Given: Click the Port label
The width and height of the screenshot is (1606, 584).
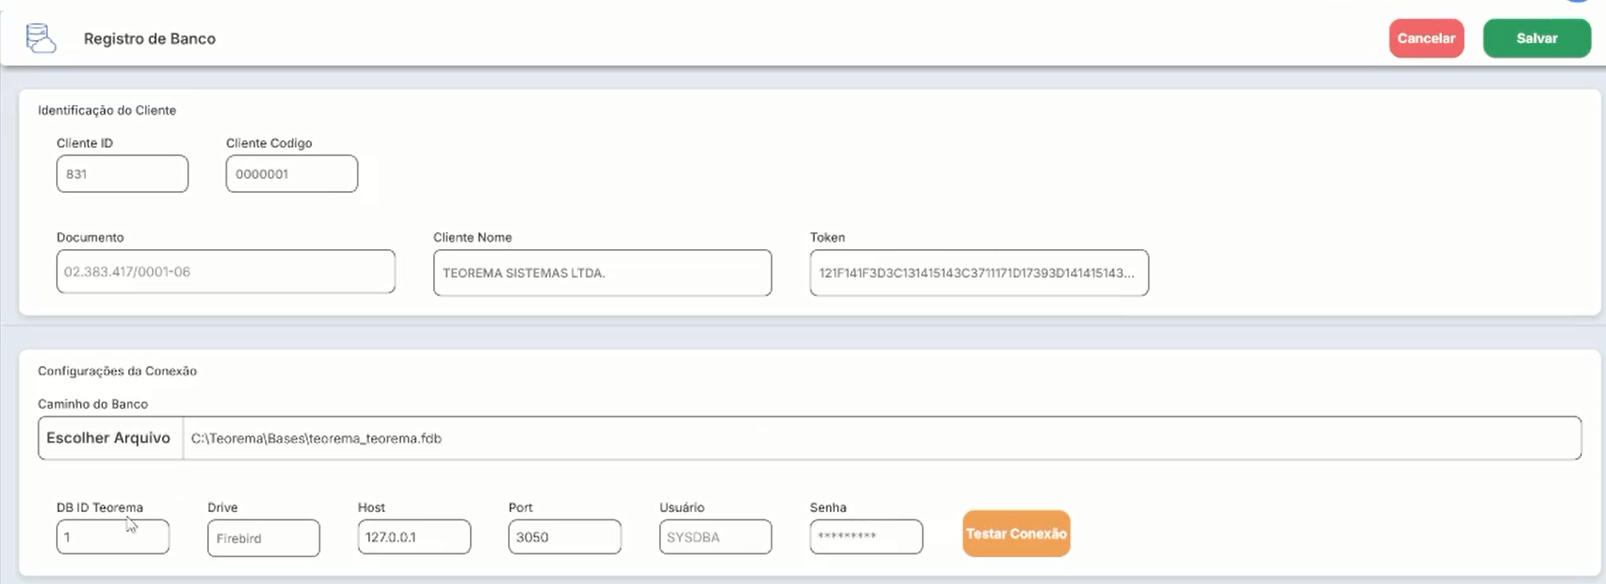Looking at the screenshot, I should 520,507.
